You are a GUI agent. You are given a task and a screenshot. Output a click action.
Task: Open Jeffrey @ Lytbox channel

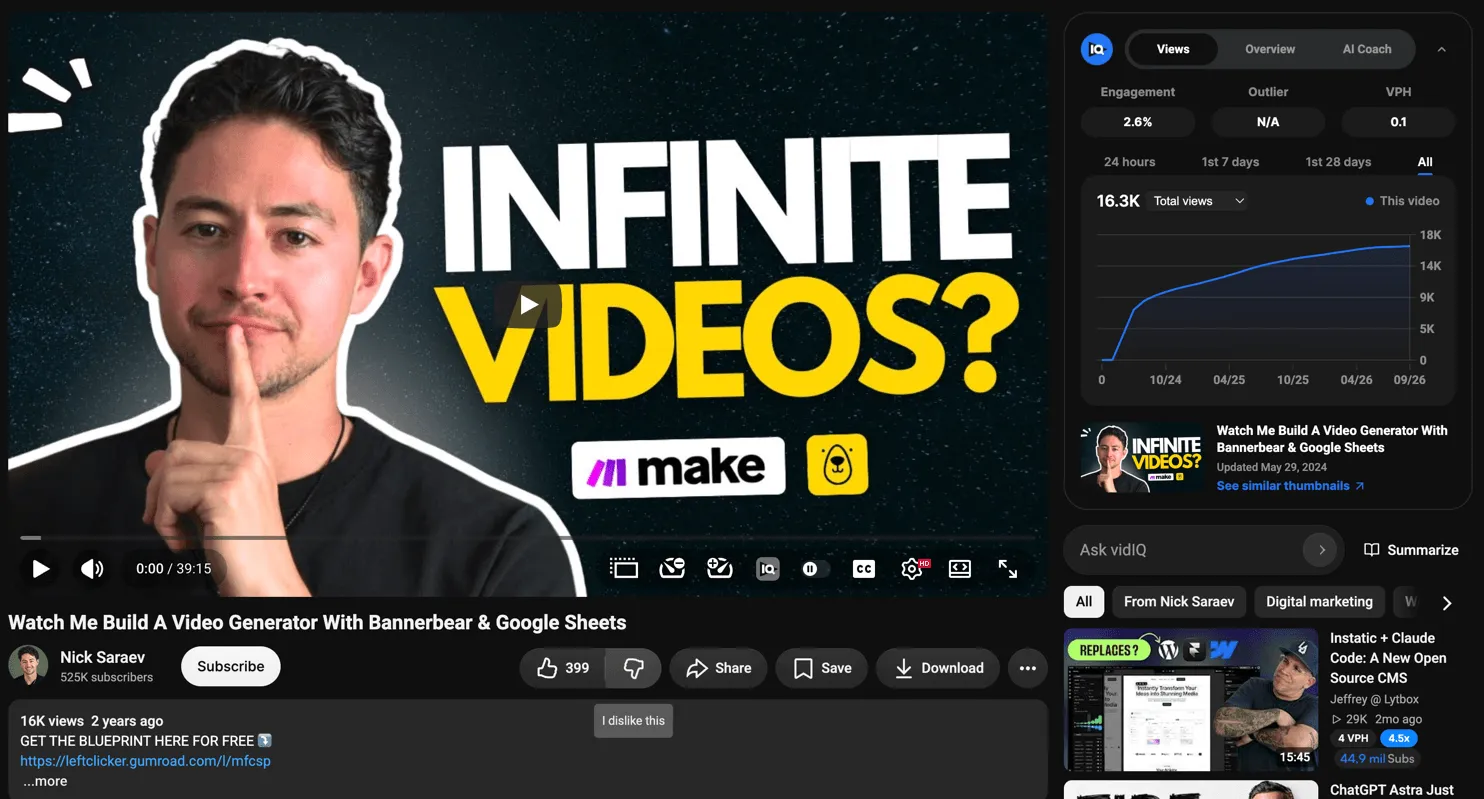click(x=1376, y=699)
